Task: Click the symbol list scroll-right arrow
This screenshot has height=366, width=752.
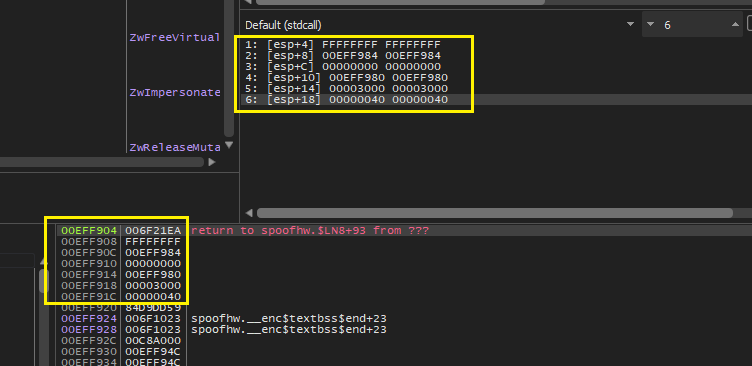Action: [x=212, y=163]
